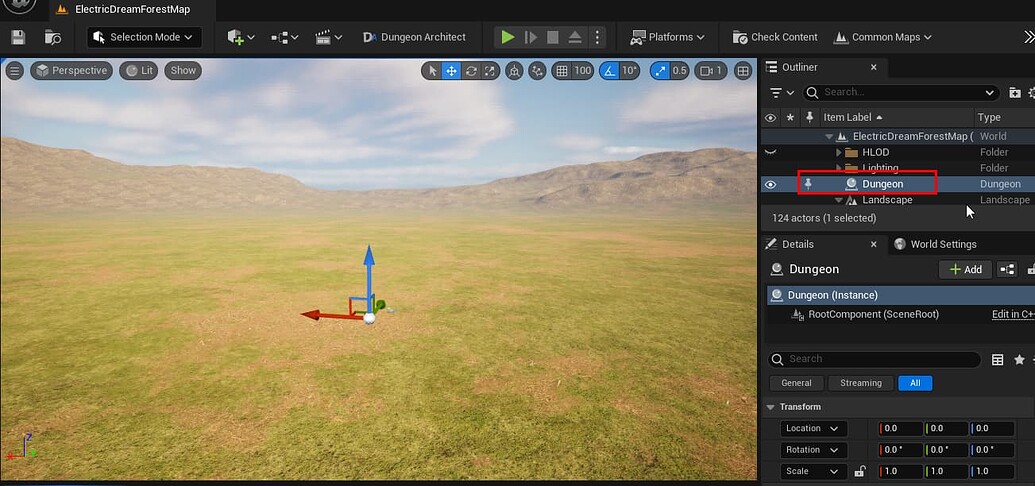The image size is (1035, 486).
Task: Expand the Platforms dropdown
Action: pos(667,37)
